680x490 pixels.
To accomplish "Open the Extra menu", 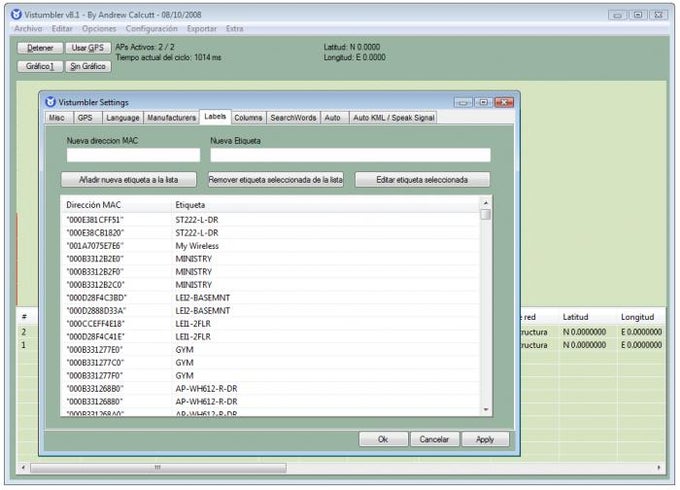I will [x=234, y=29].
